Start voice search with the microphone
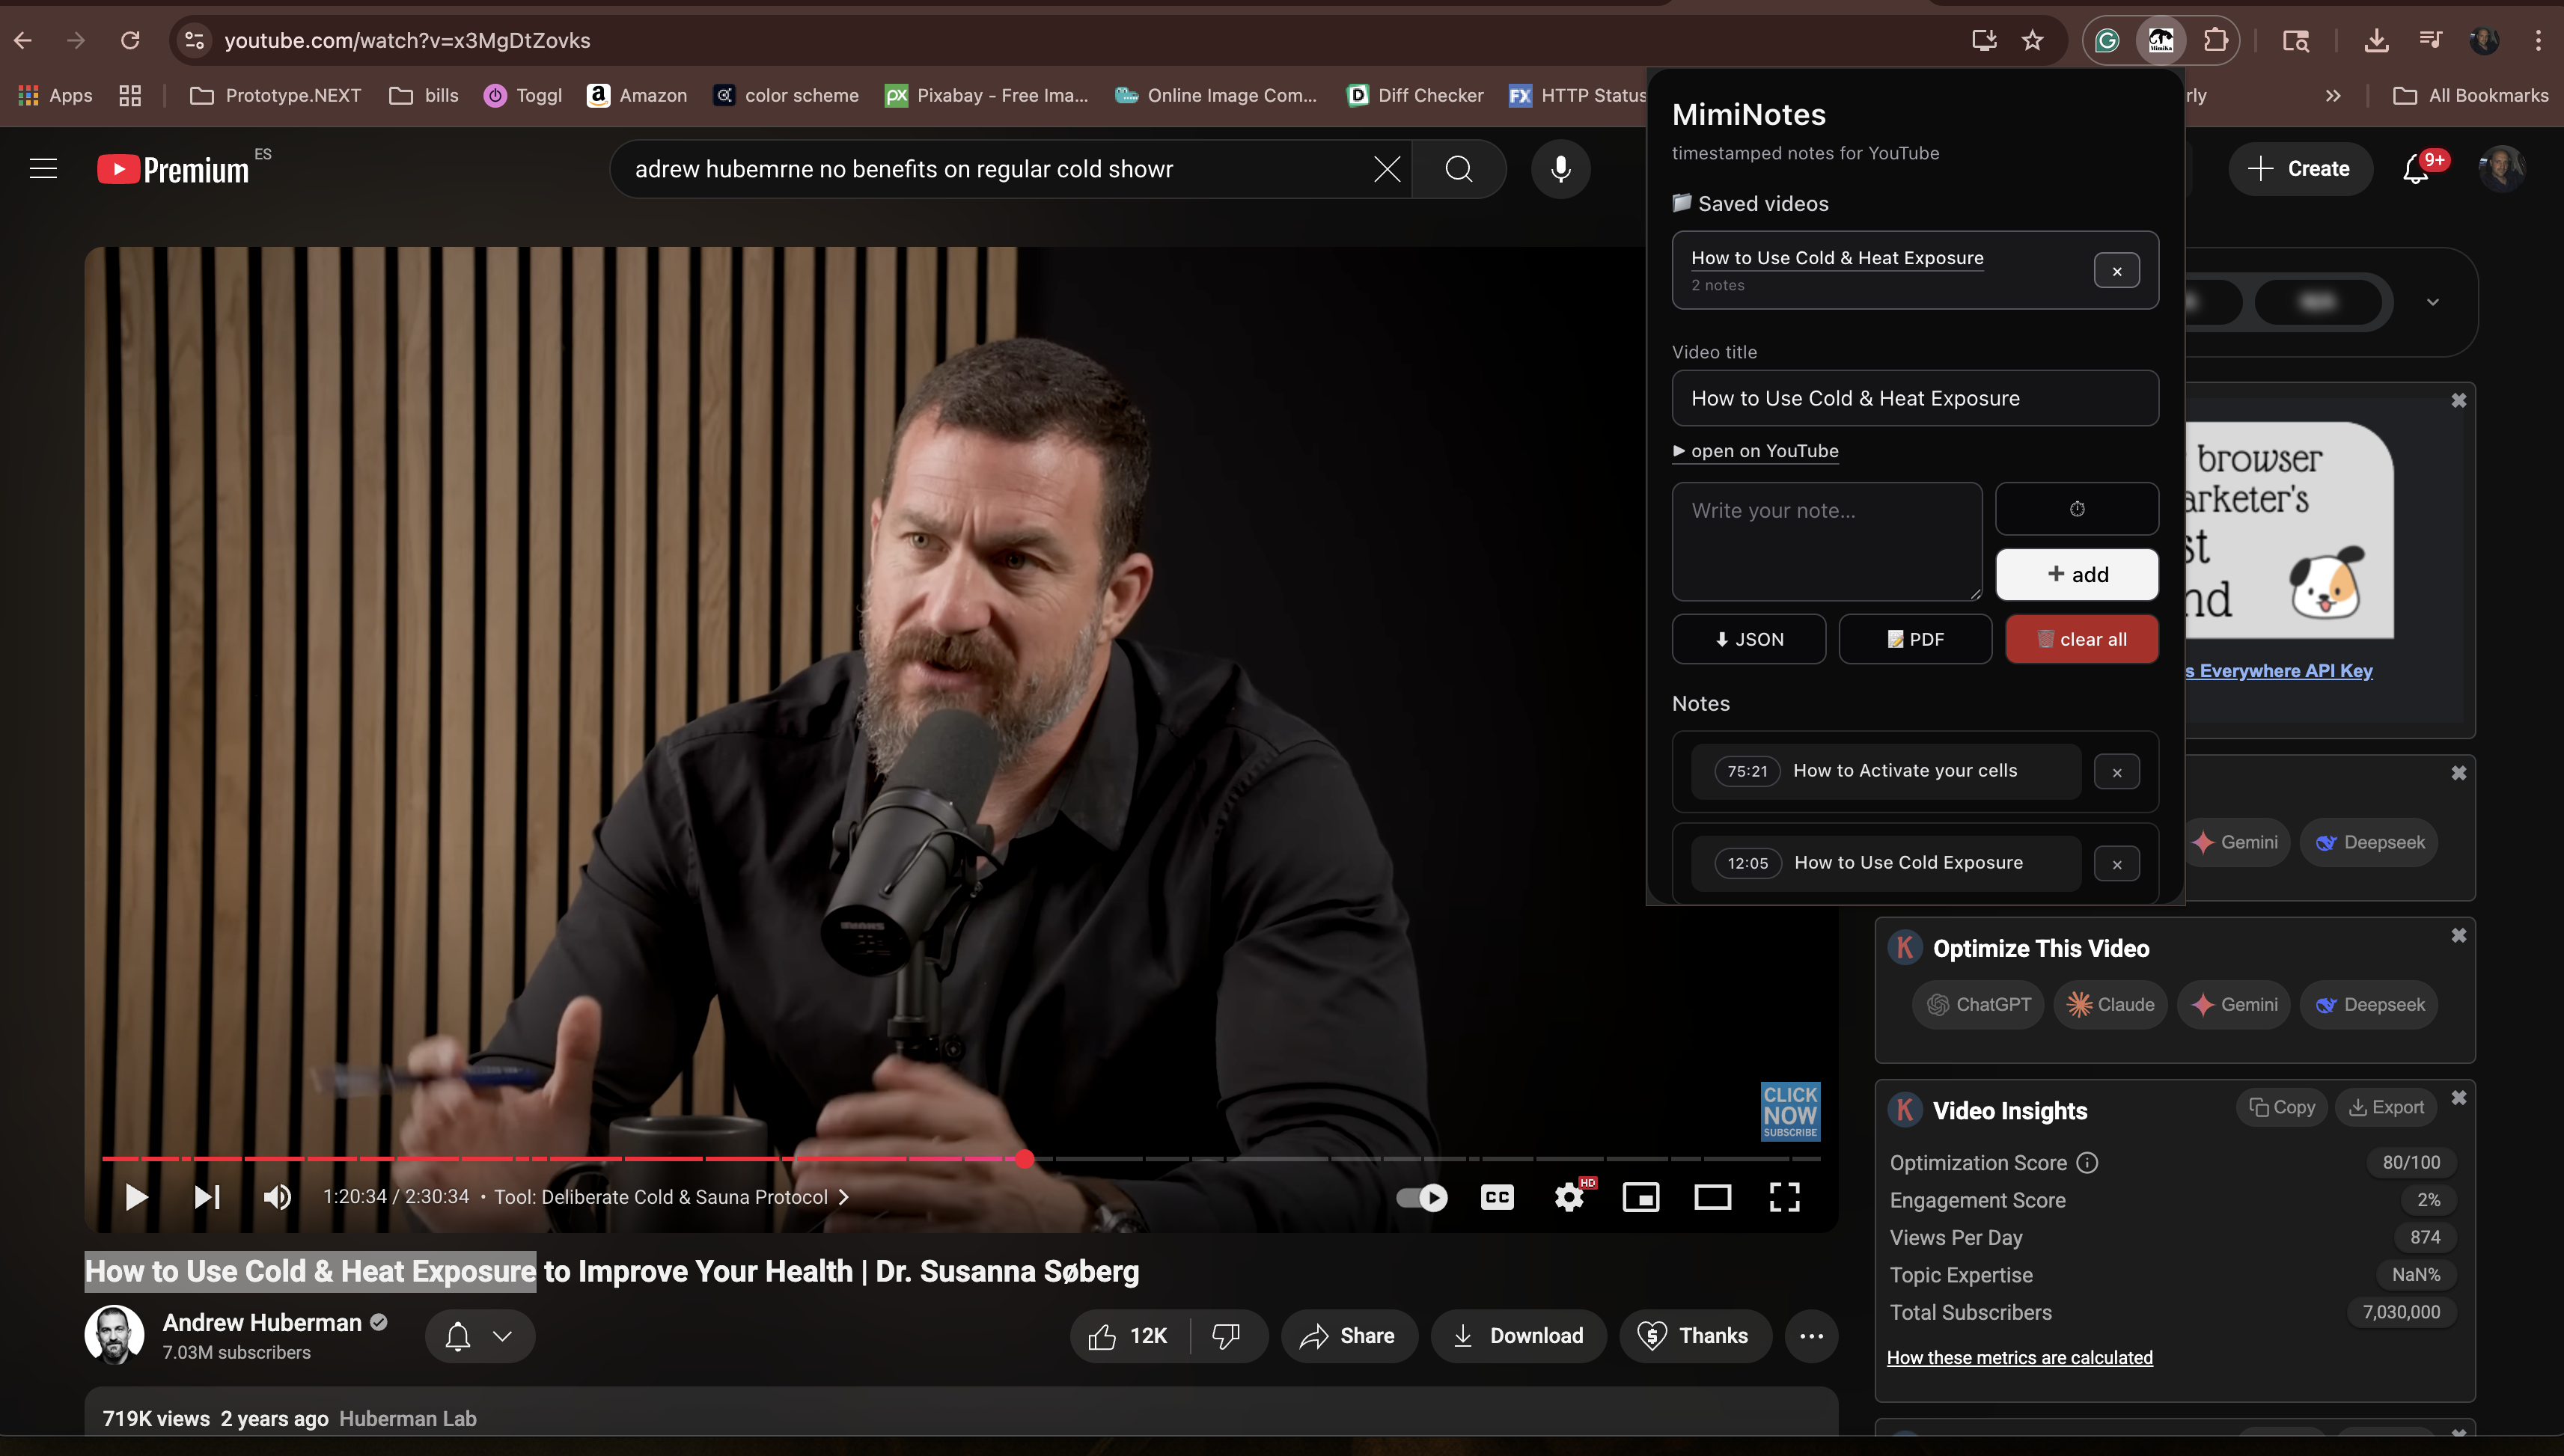Screen dimensions: 2564x1456 coord(1560,169)
